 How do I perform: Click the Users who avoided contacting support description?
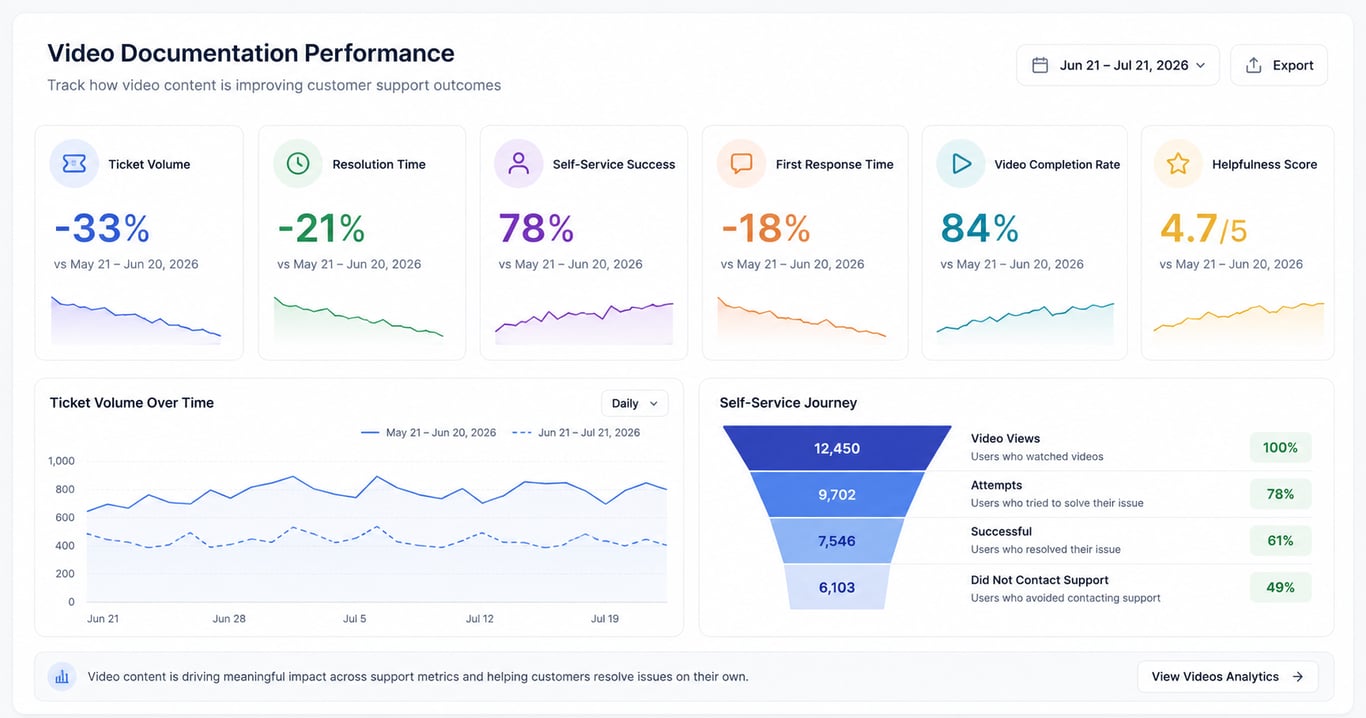[1066, 598]
